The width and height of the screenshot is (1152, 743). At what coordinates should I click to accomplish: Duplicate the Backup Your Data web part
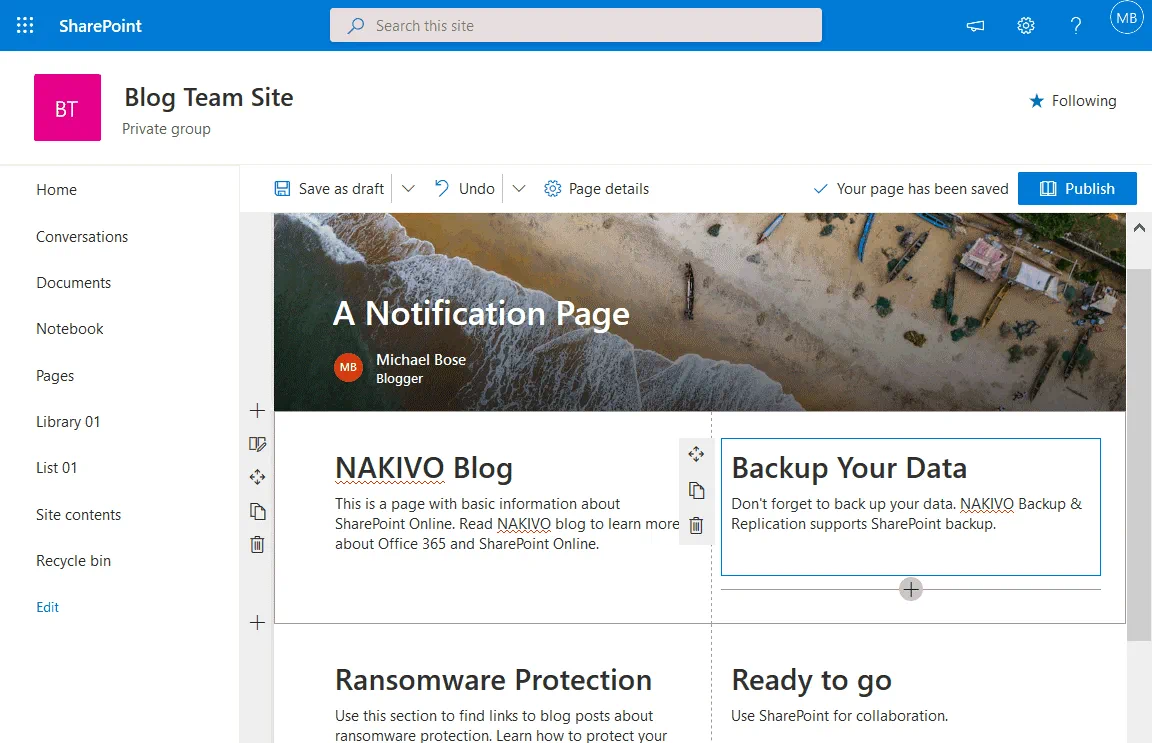pos(696,490)
